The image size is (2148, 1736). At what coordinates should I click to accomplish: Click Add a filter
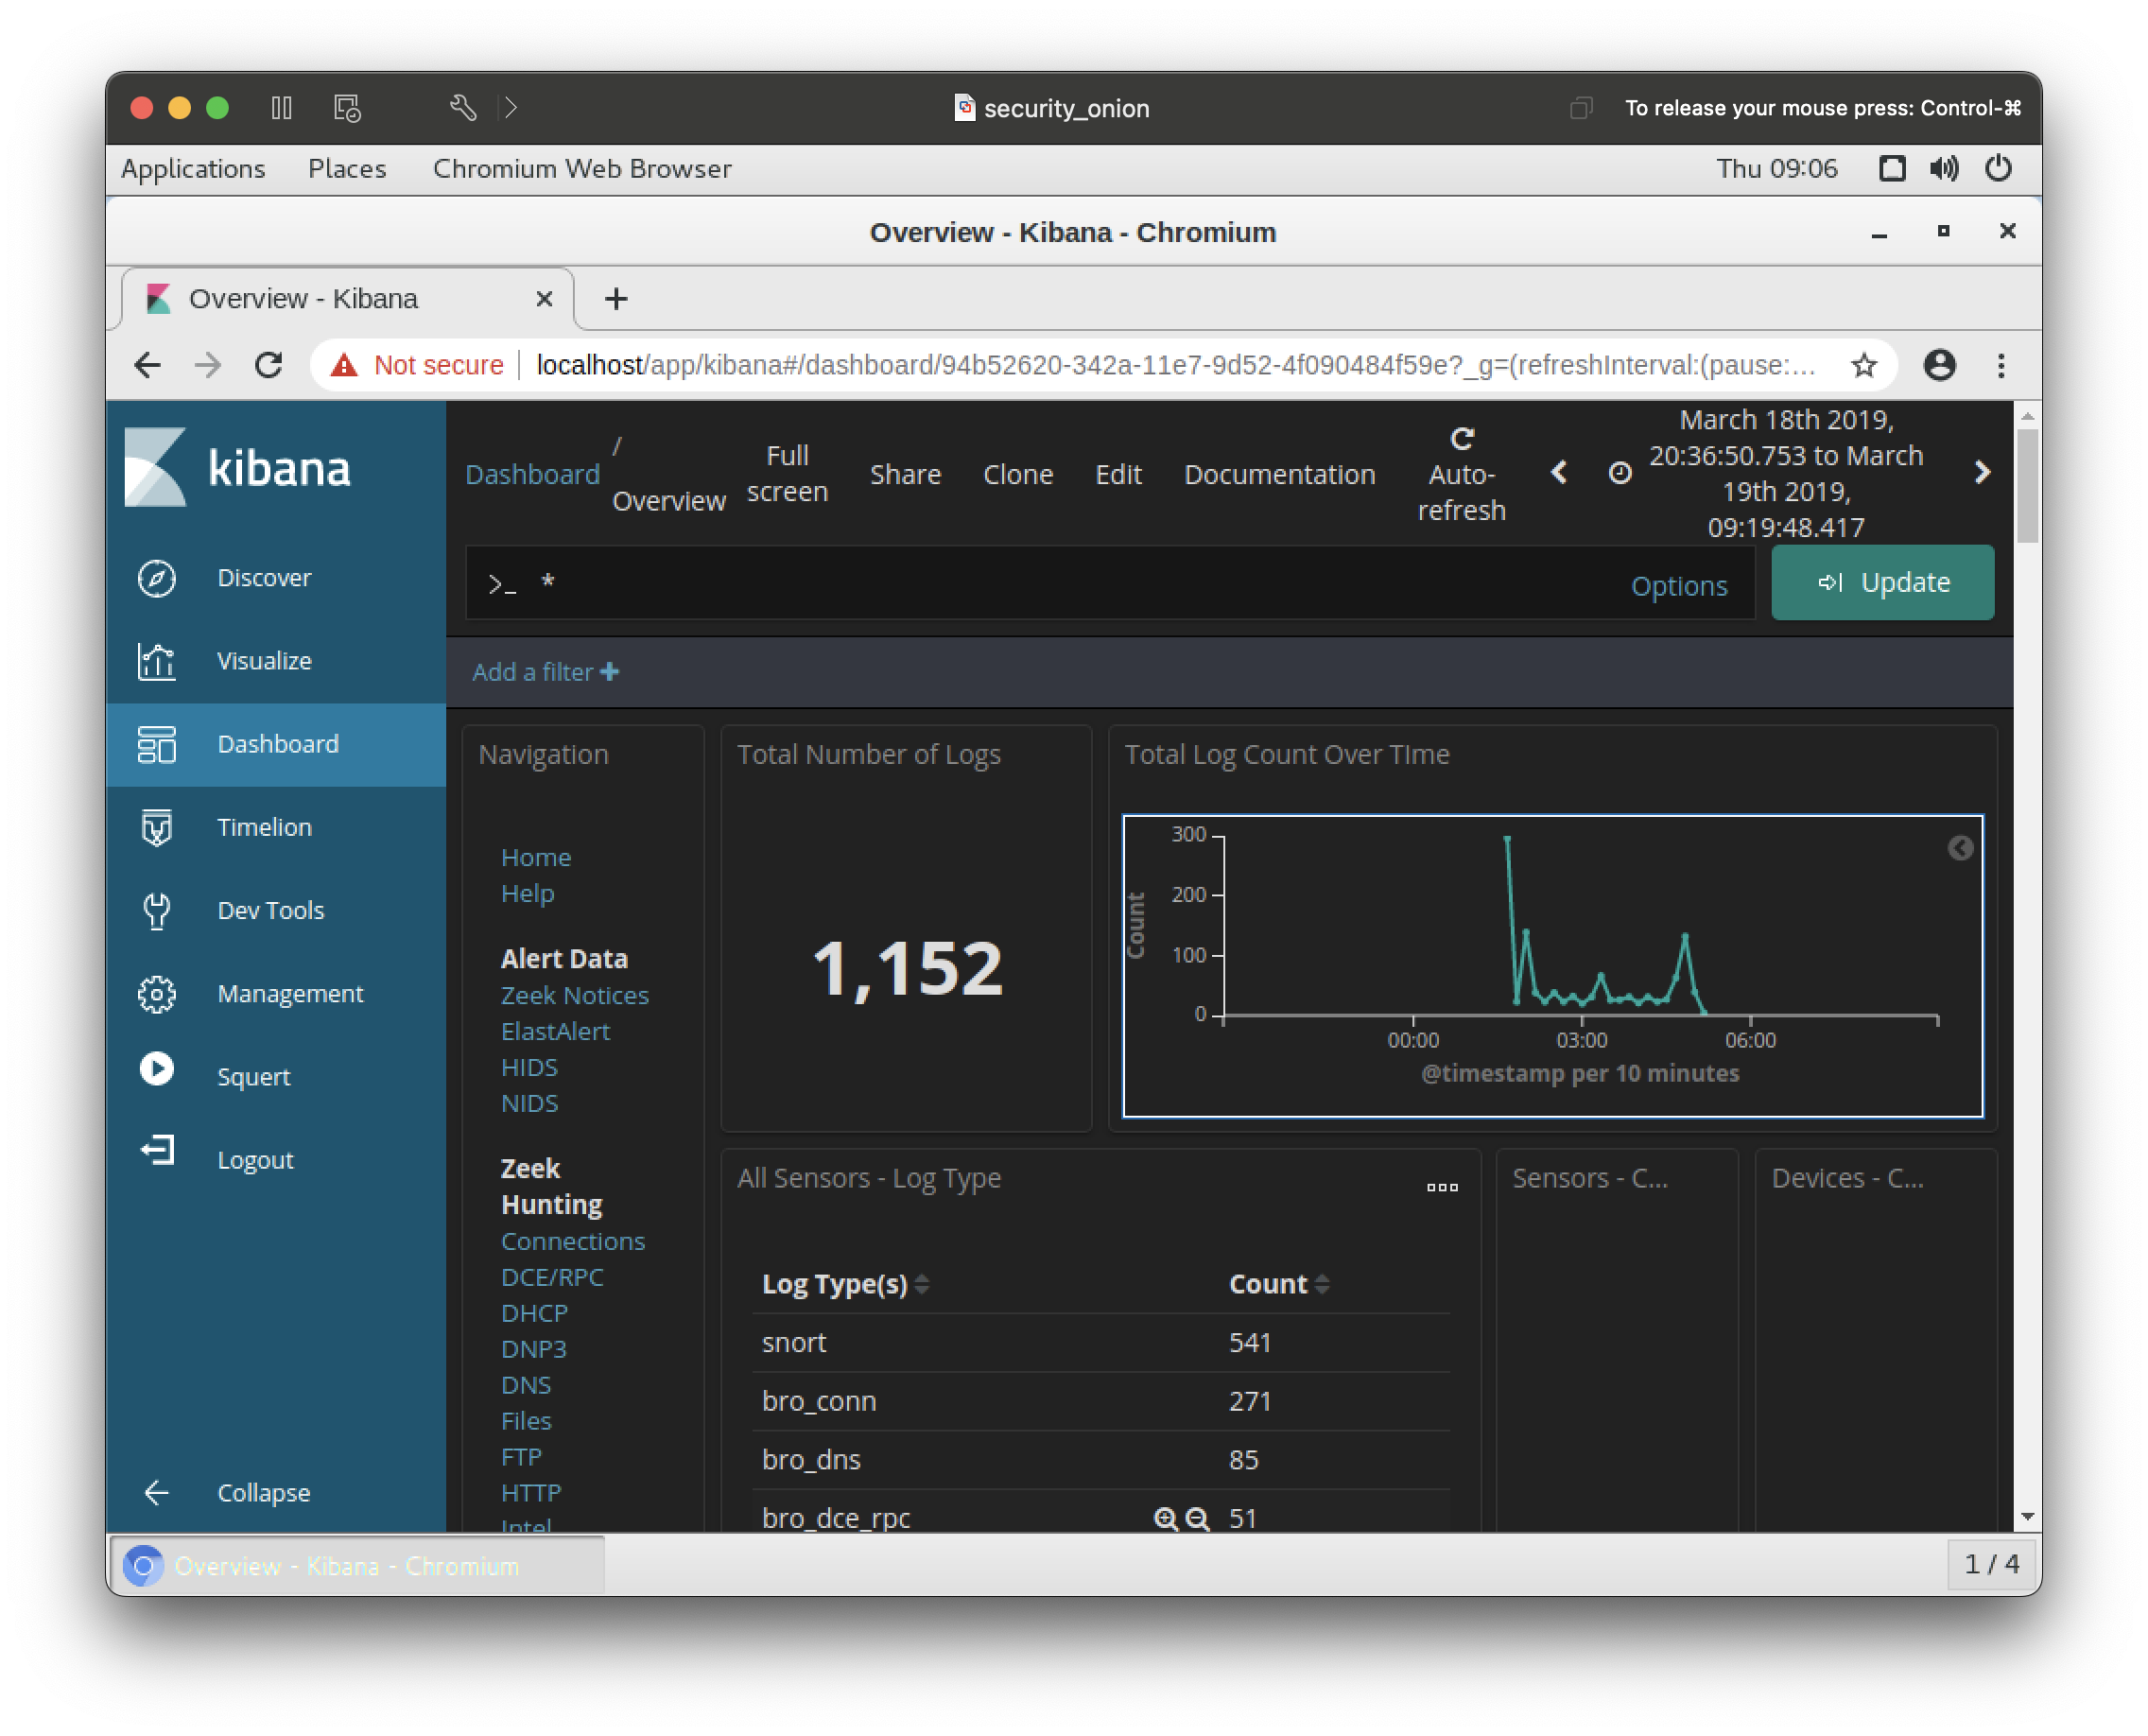tap(545, 672)
